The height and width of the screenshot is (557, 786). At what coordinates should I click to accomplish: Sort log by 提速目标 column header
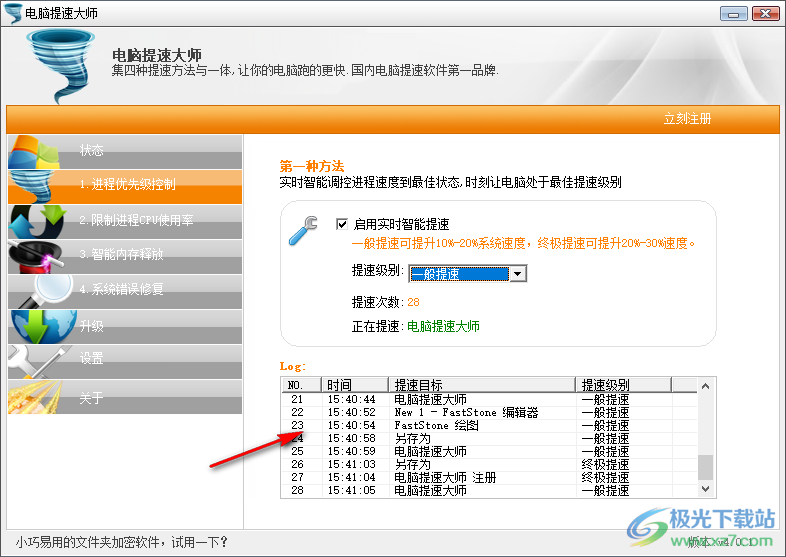click(482, 385)
